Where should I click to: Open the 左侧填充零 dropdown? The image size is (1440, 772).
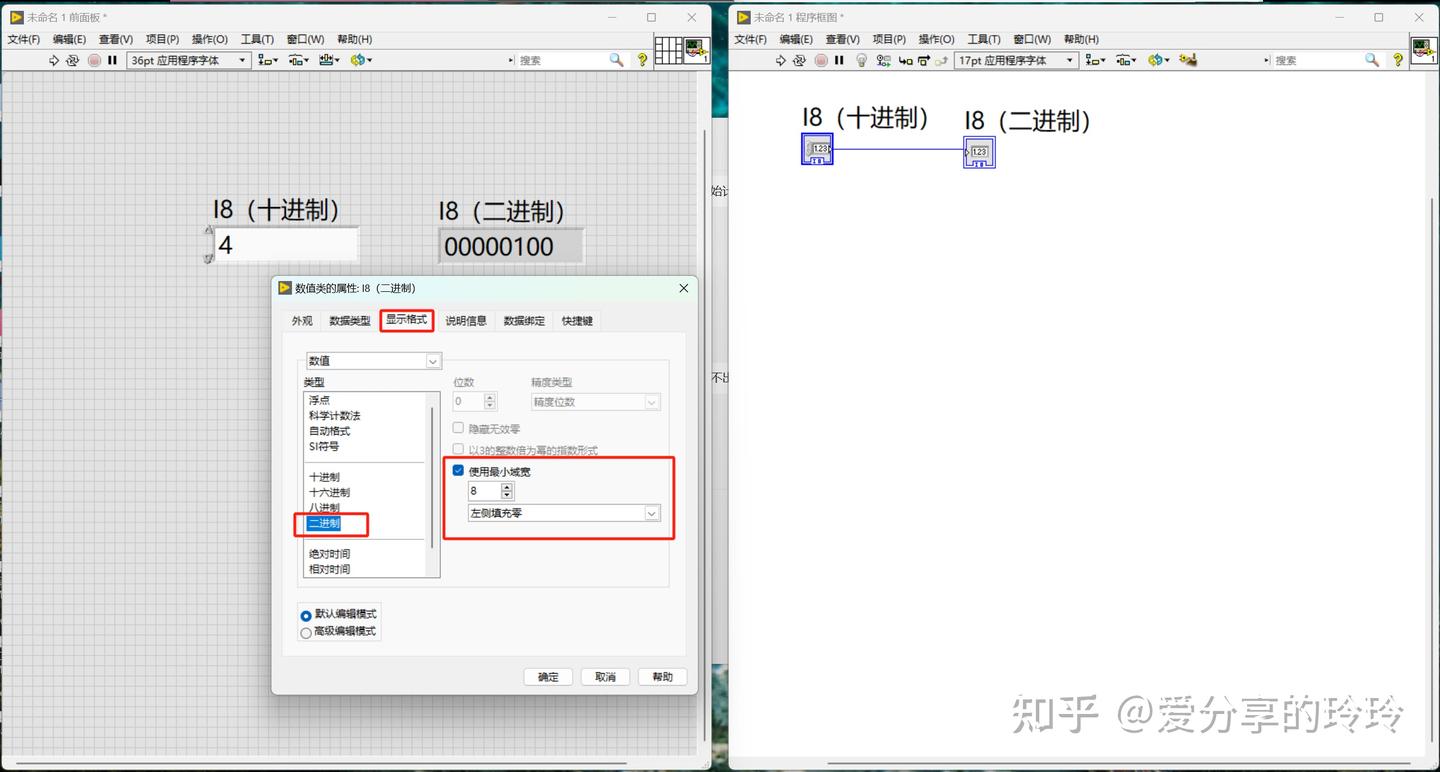pos(651,513)
